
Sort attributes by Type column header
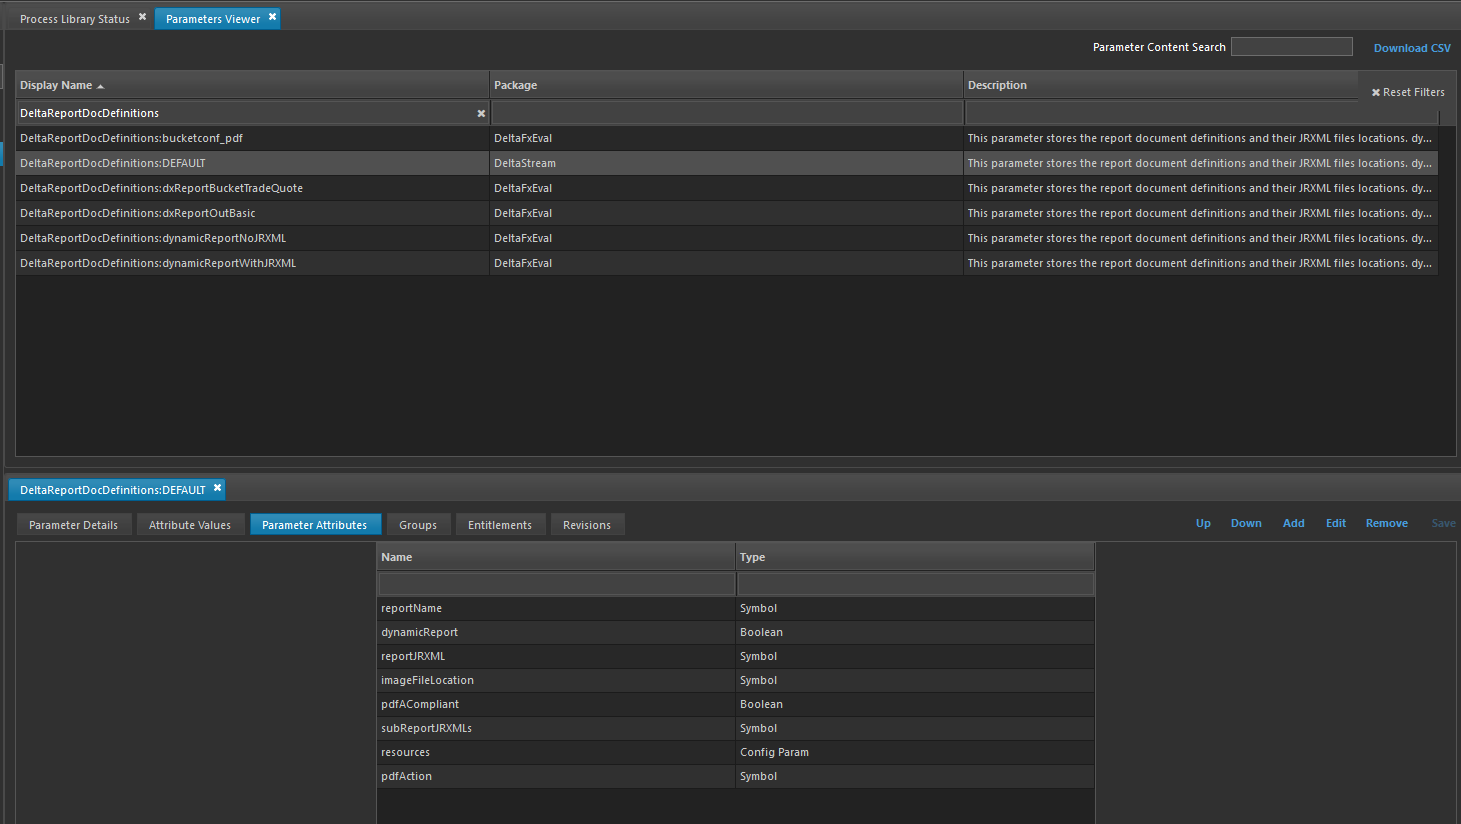[x=915, y=557]
